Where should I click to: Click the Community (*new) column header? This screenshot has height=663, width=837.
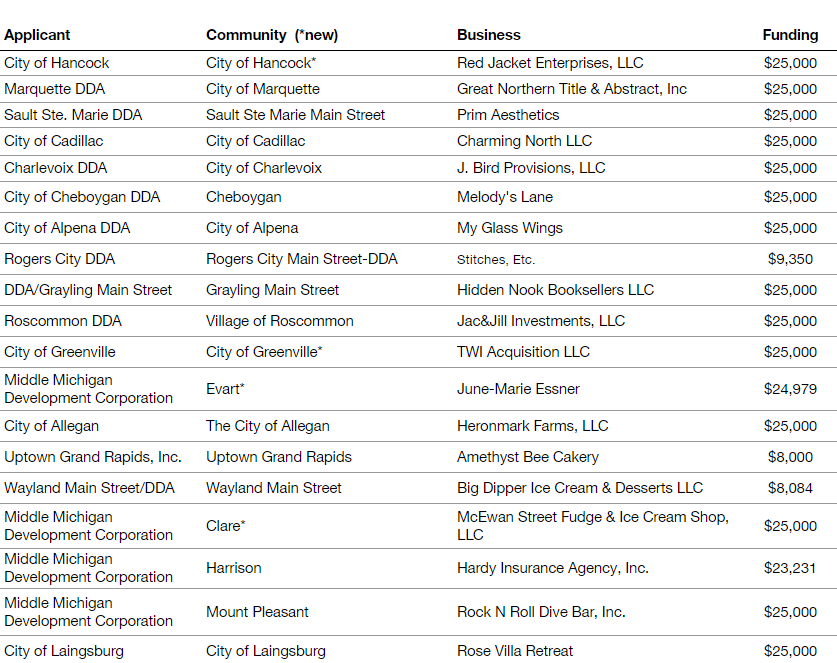pos(272,35)
